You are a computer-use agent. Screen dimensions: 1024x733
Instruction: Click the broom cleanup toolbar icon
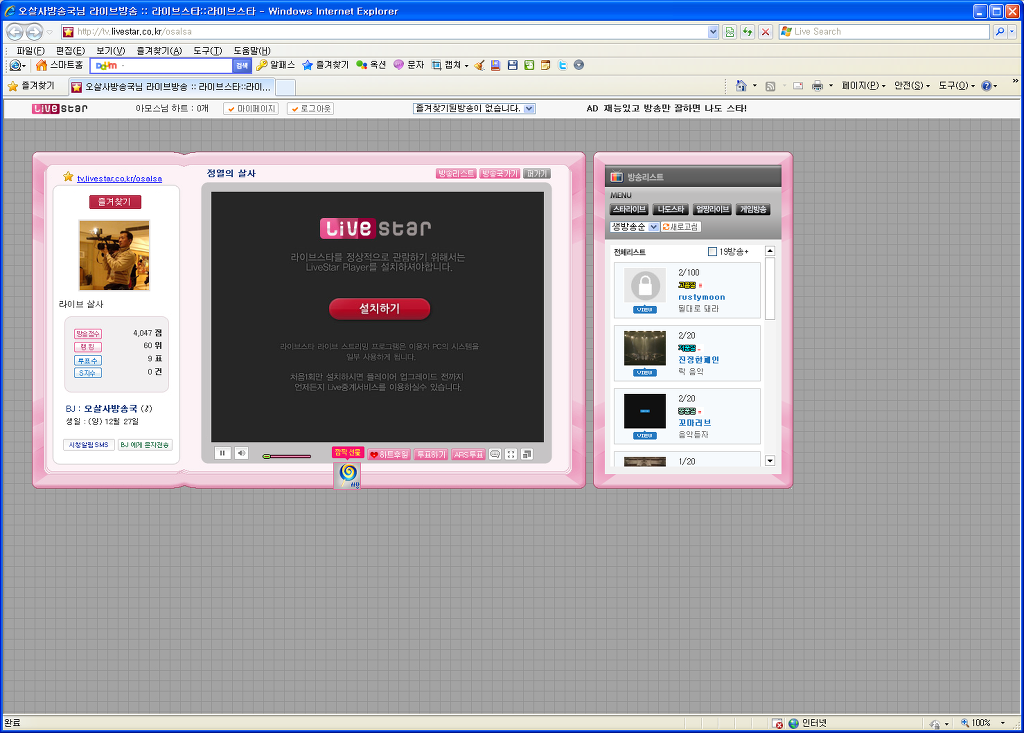tap(479, 65)
